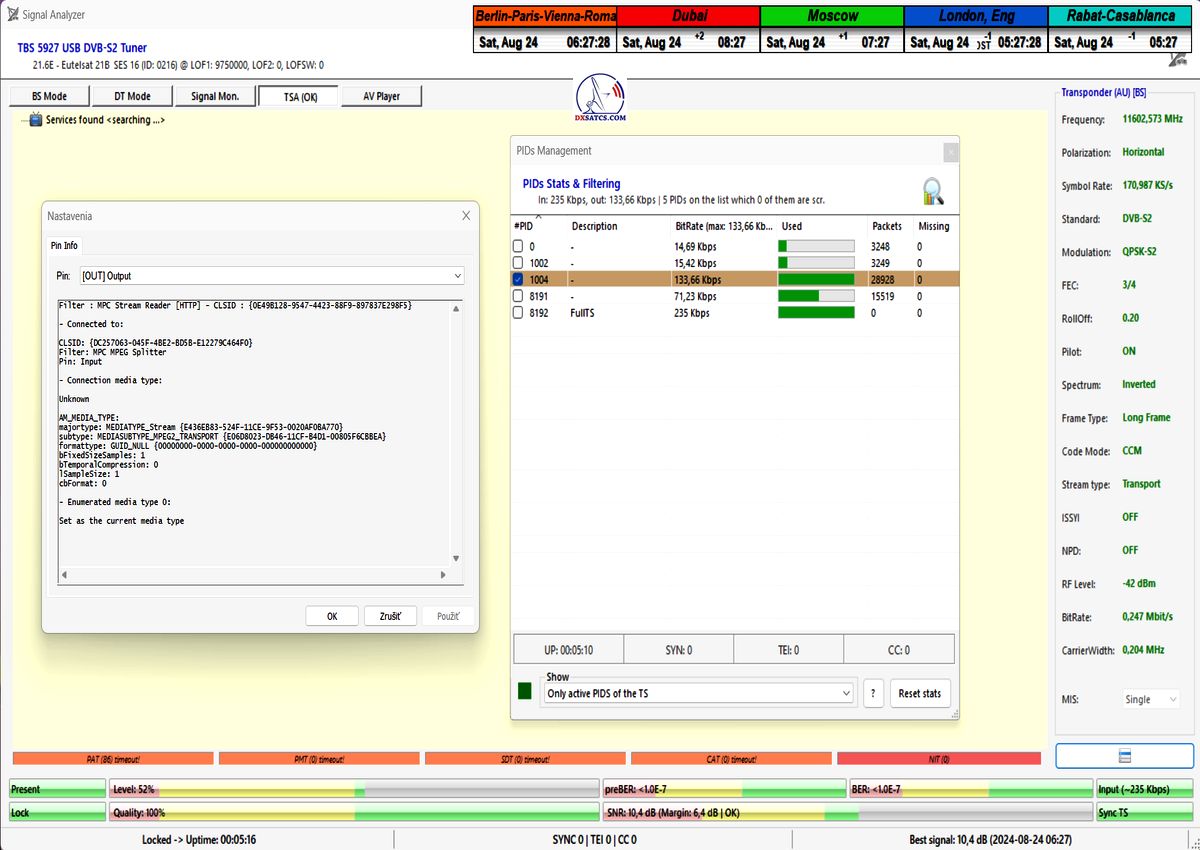The width and height of the screenshot is (1200, 850).
Task: Tick the checkbox for PID 8192 FullTS
Action: (518, 313)
